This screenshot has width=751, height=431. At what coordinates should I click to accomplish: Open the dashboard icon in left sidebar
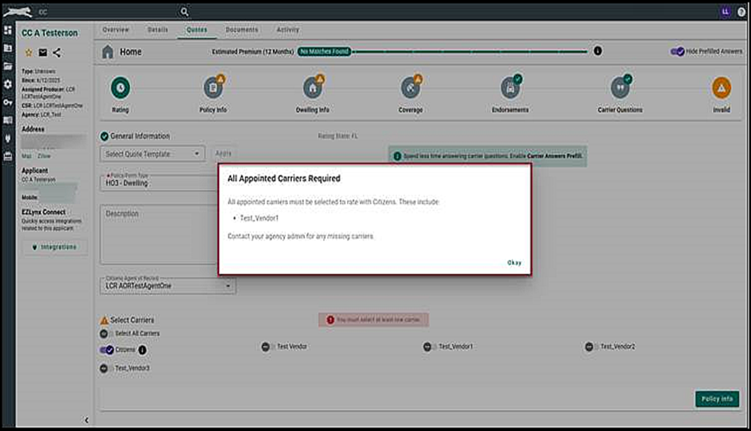tap(8, 30)
